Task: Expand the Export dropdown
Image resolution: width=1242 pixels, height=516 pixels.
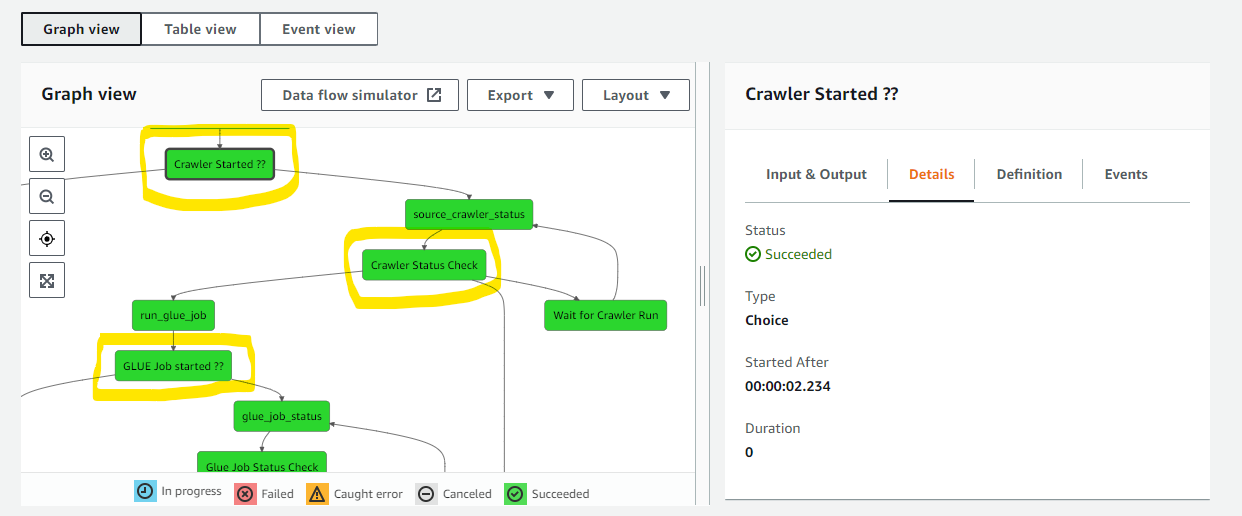Action: [x=520, y=95]
